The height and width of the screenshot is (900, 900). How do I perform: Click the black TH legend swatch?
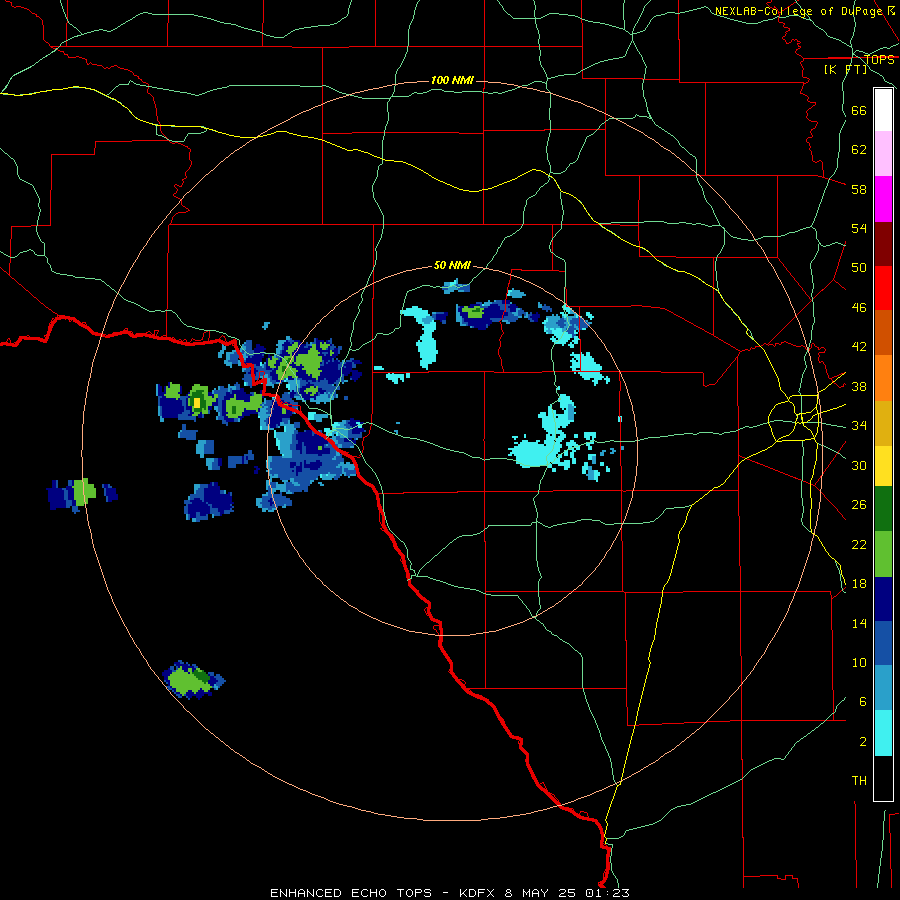click(x=883, y=778)
